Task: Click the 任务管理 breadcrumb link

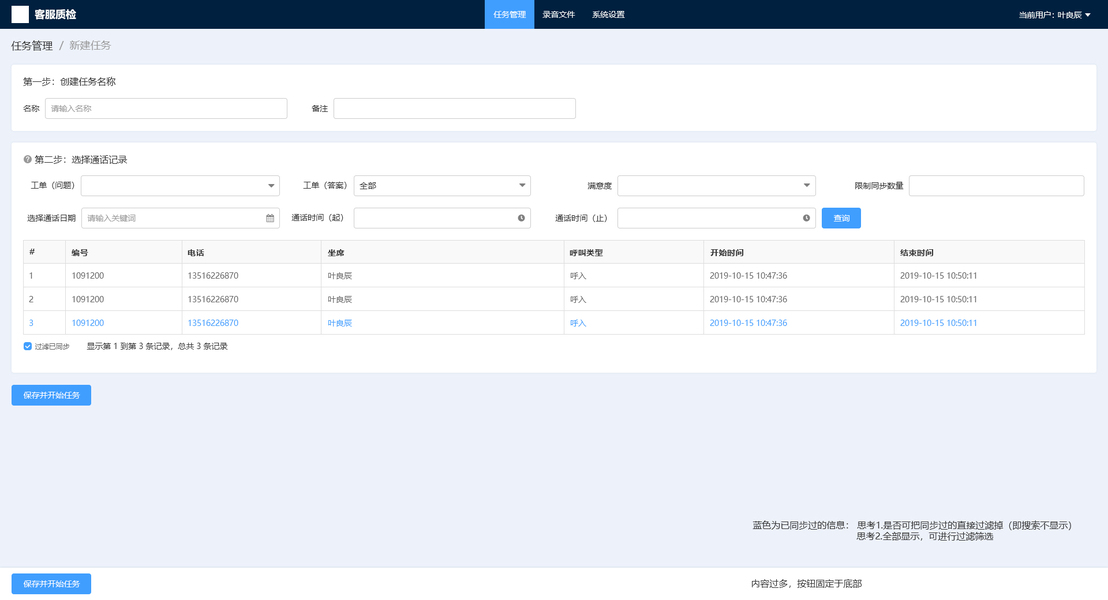Action: point(32,46)
